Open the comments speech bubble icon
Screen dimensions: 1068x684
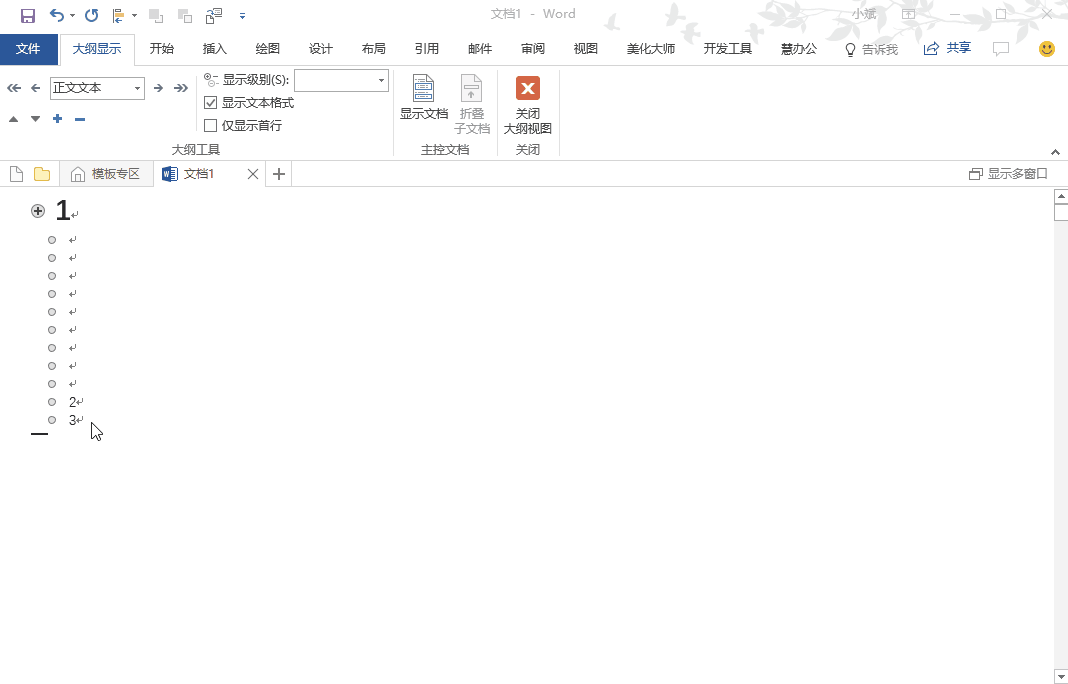[1001, 49]
